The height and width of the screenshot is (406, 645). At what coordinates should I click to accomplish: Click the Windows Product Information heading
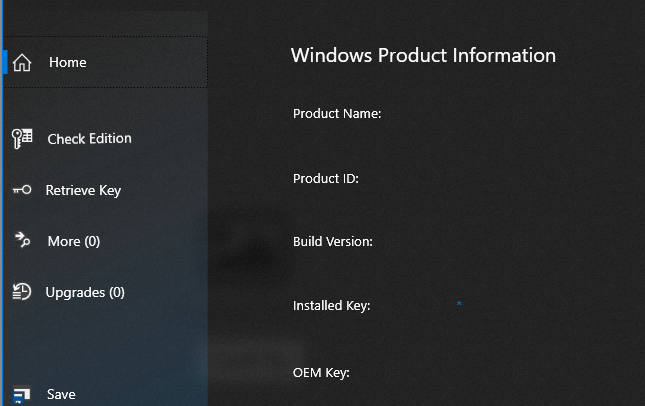pyautogui.click(x=423, y=55)
